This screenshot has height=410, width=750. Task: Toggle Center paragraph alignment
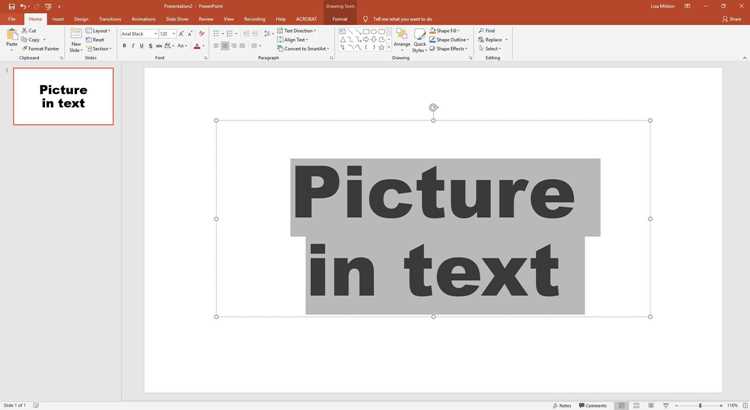(x=225, y=46)
